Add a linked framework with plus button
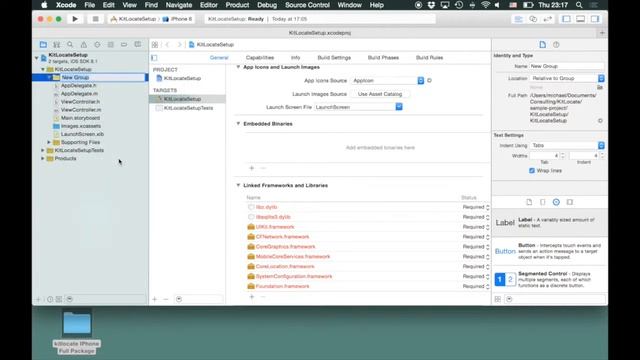The width and height of the screenshot is (640, 360). point(252,297)
